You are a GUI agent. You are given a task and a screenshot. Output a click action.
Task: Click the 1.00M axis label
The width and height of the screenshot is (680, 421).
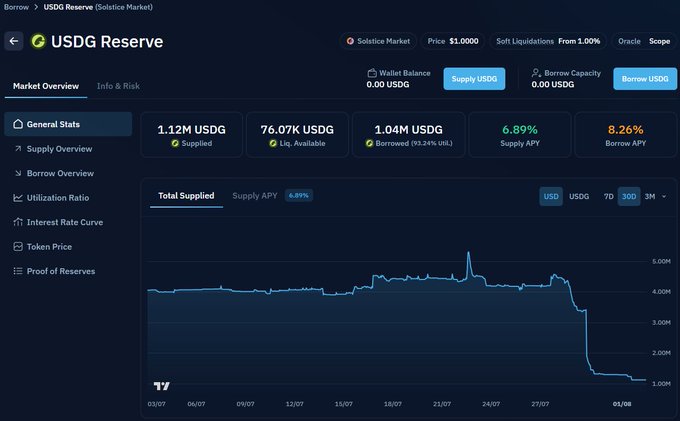pos(661,384)
